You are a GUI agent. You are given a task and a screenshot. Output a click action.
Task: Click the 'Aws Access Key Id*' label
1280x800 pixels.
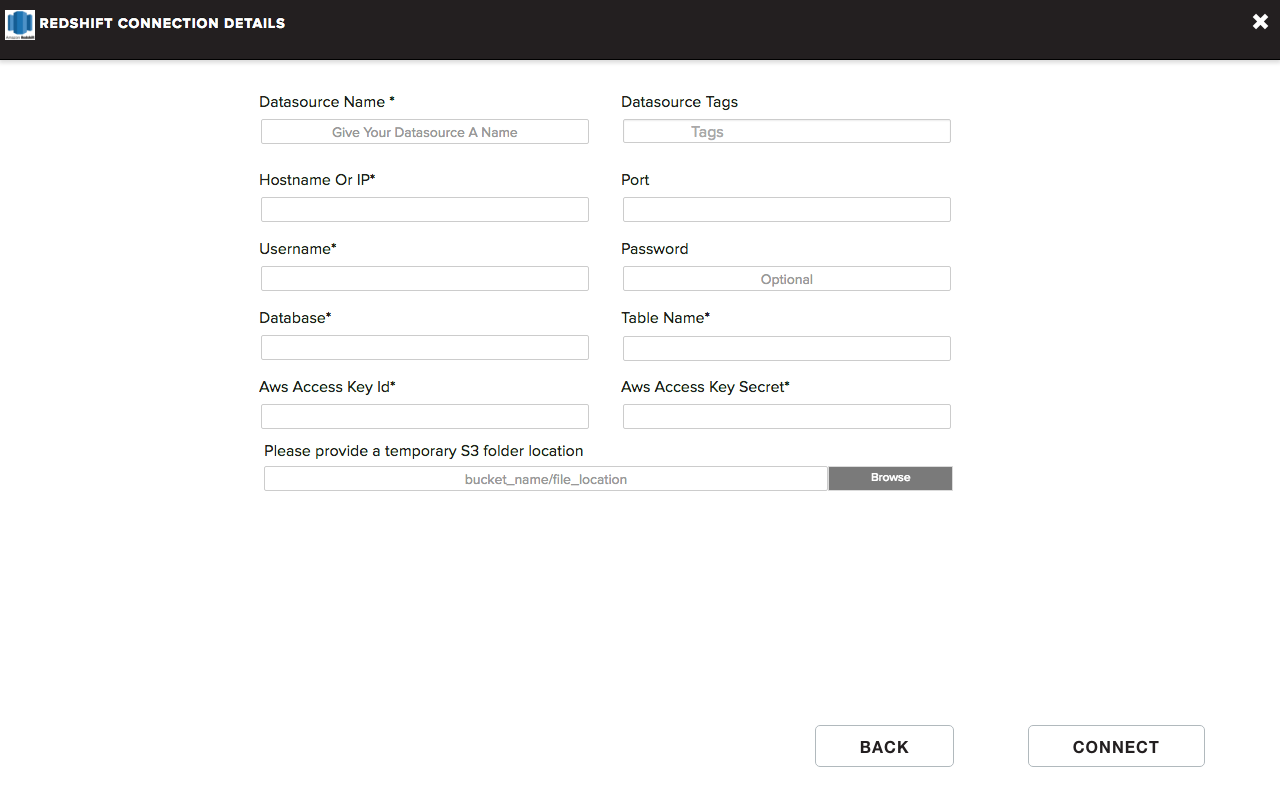[327, 387]
